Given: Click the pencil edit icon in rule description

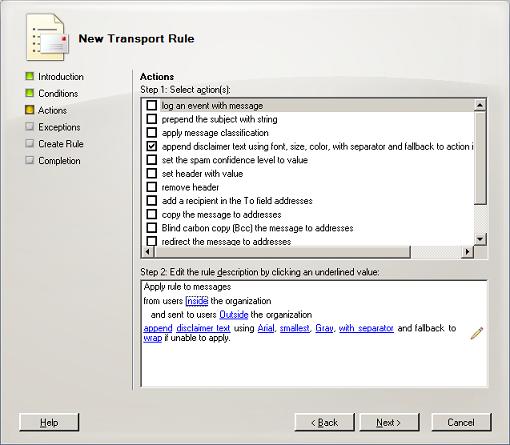Looking at the screenshot, I should point(477,333).
